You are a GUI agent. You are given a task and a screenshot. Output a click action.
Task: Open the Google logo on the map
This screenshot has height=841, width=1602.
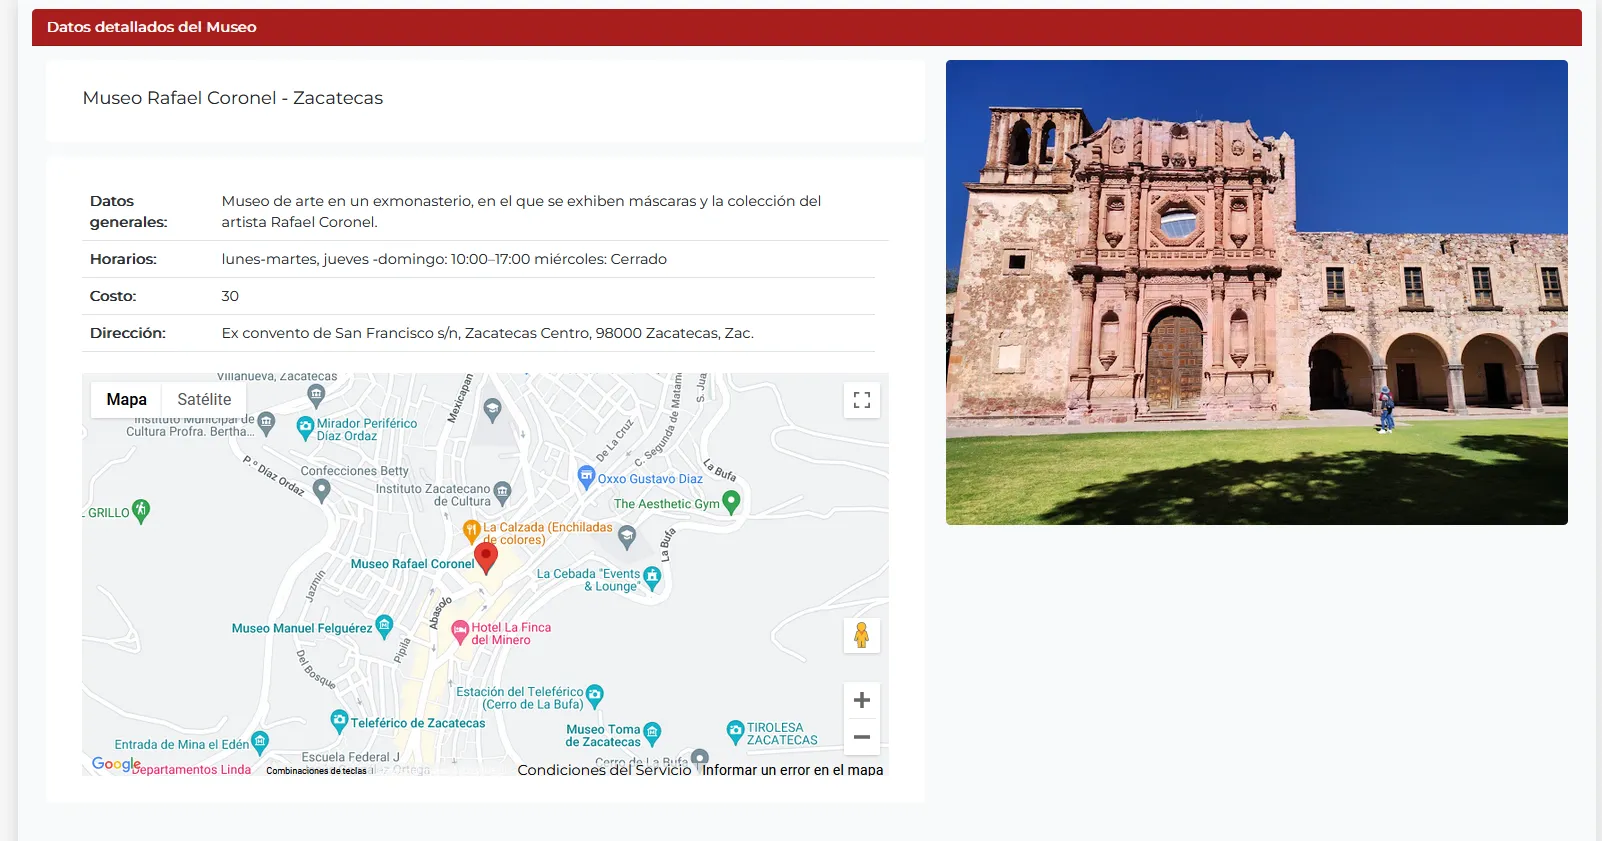116,764
